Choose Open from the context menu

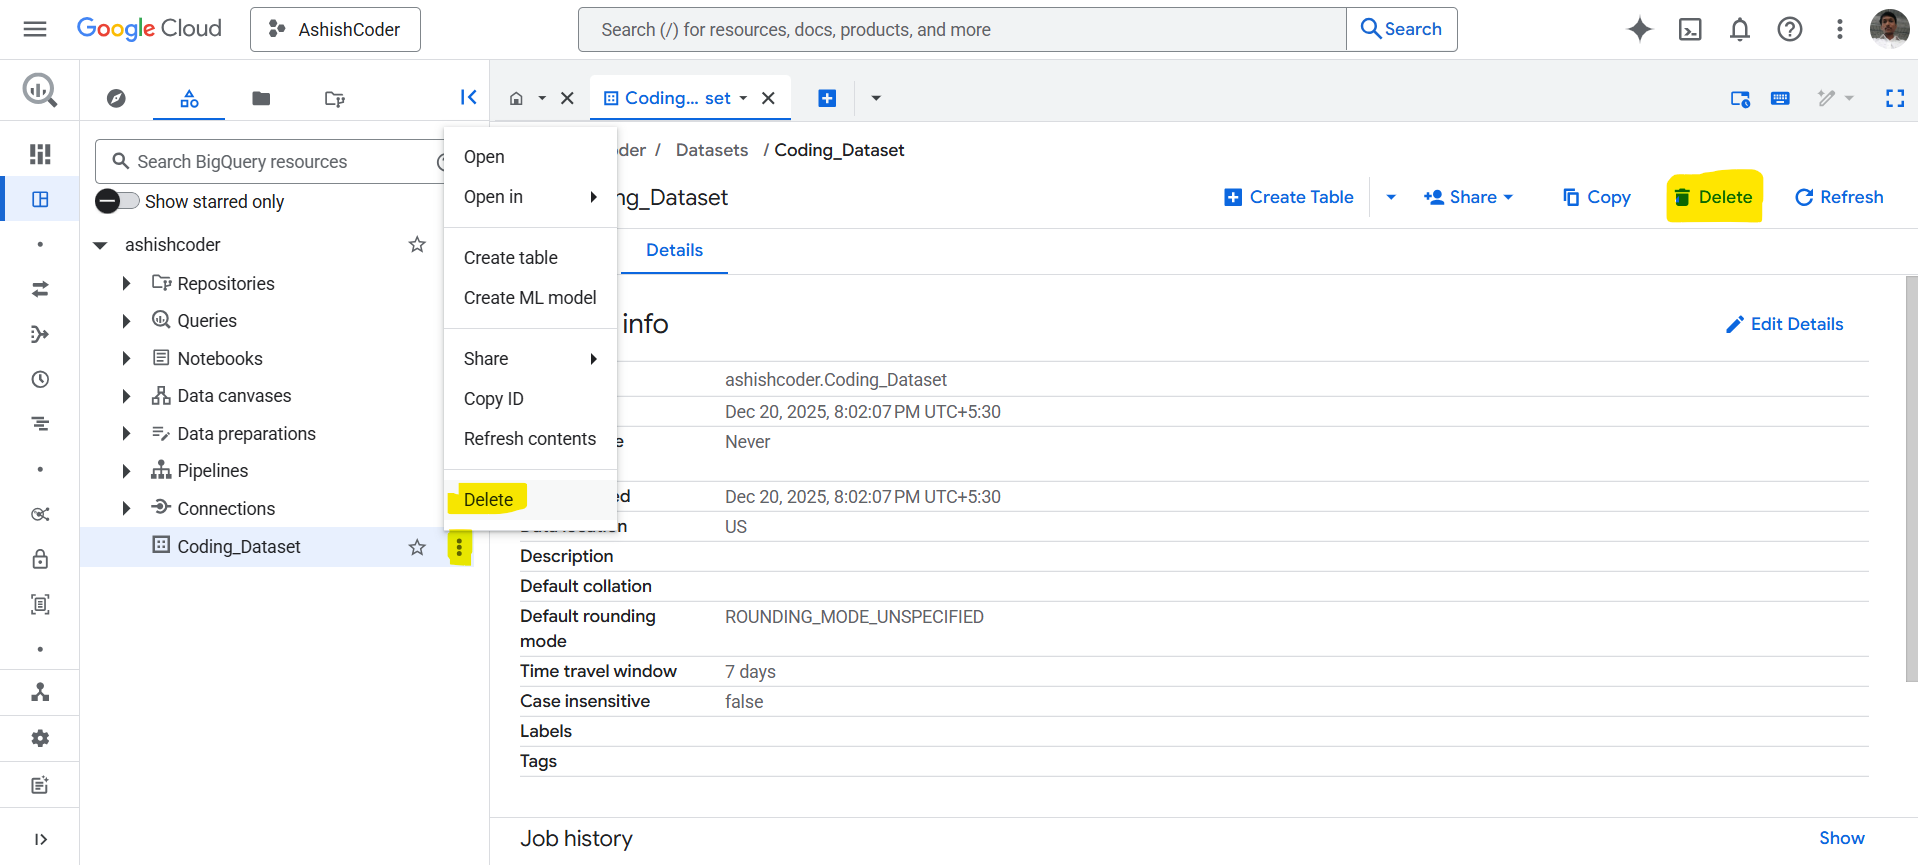click(530, 157)
